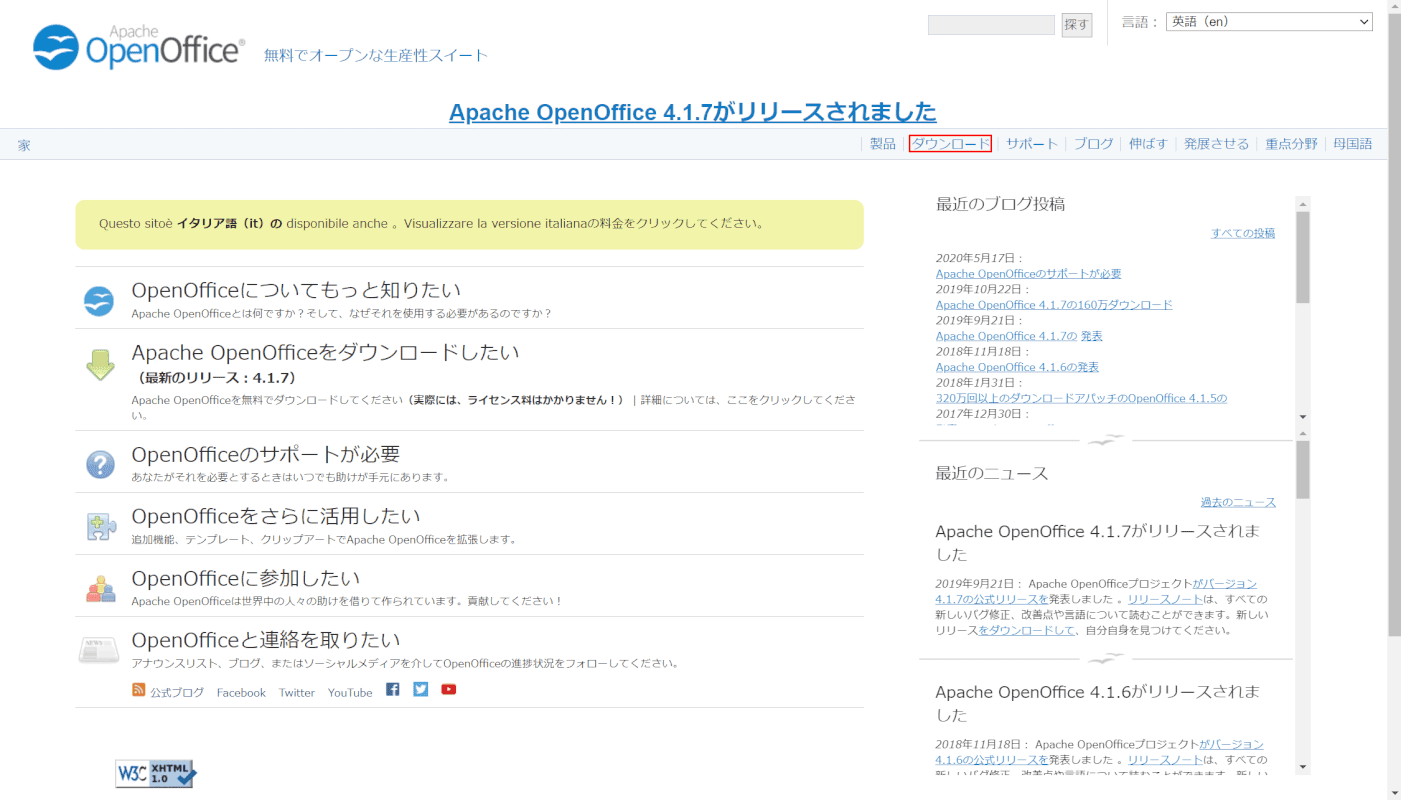Image resolution: width=1401 pixels, height=800 pixels.
Task: Click the people participate icon
Action: (x=100, y=588)
